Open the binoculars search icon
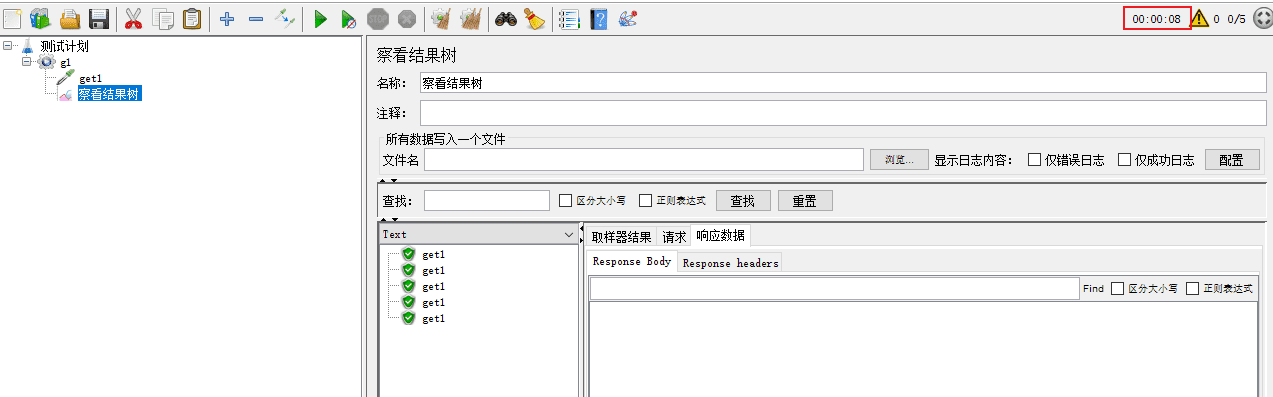Screen dimensions: 1273x397 [506, 18]
